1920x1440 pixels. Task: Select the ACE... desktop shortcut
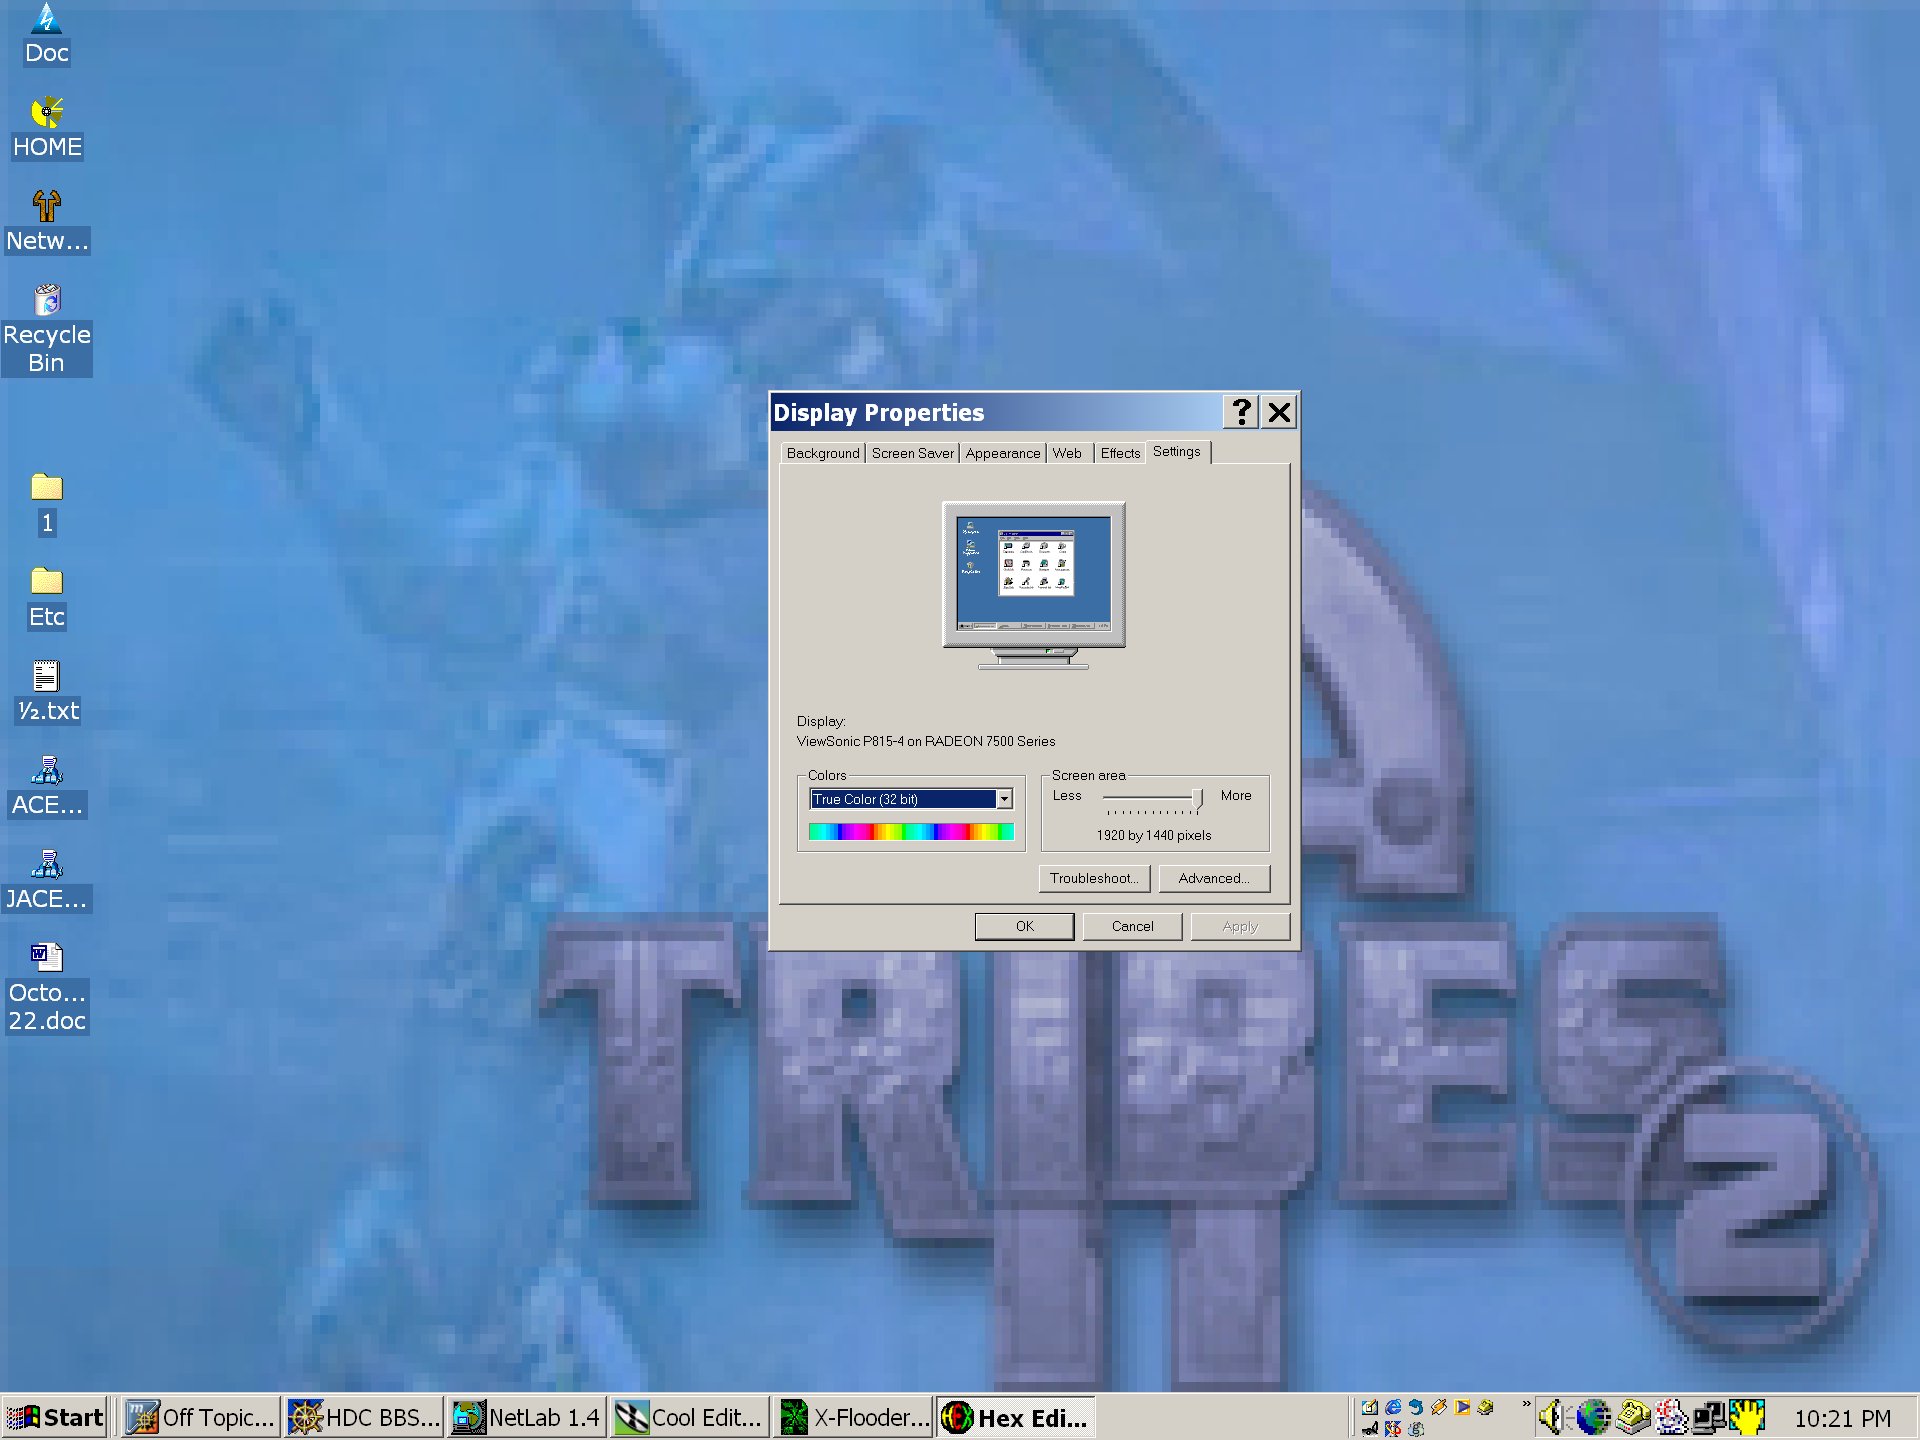[x=47, y=786]
